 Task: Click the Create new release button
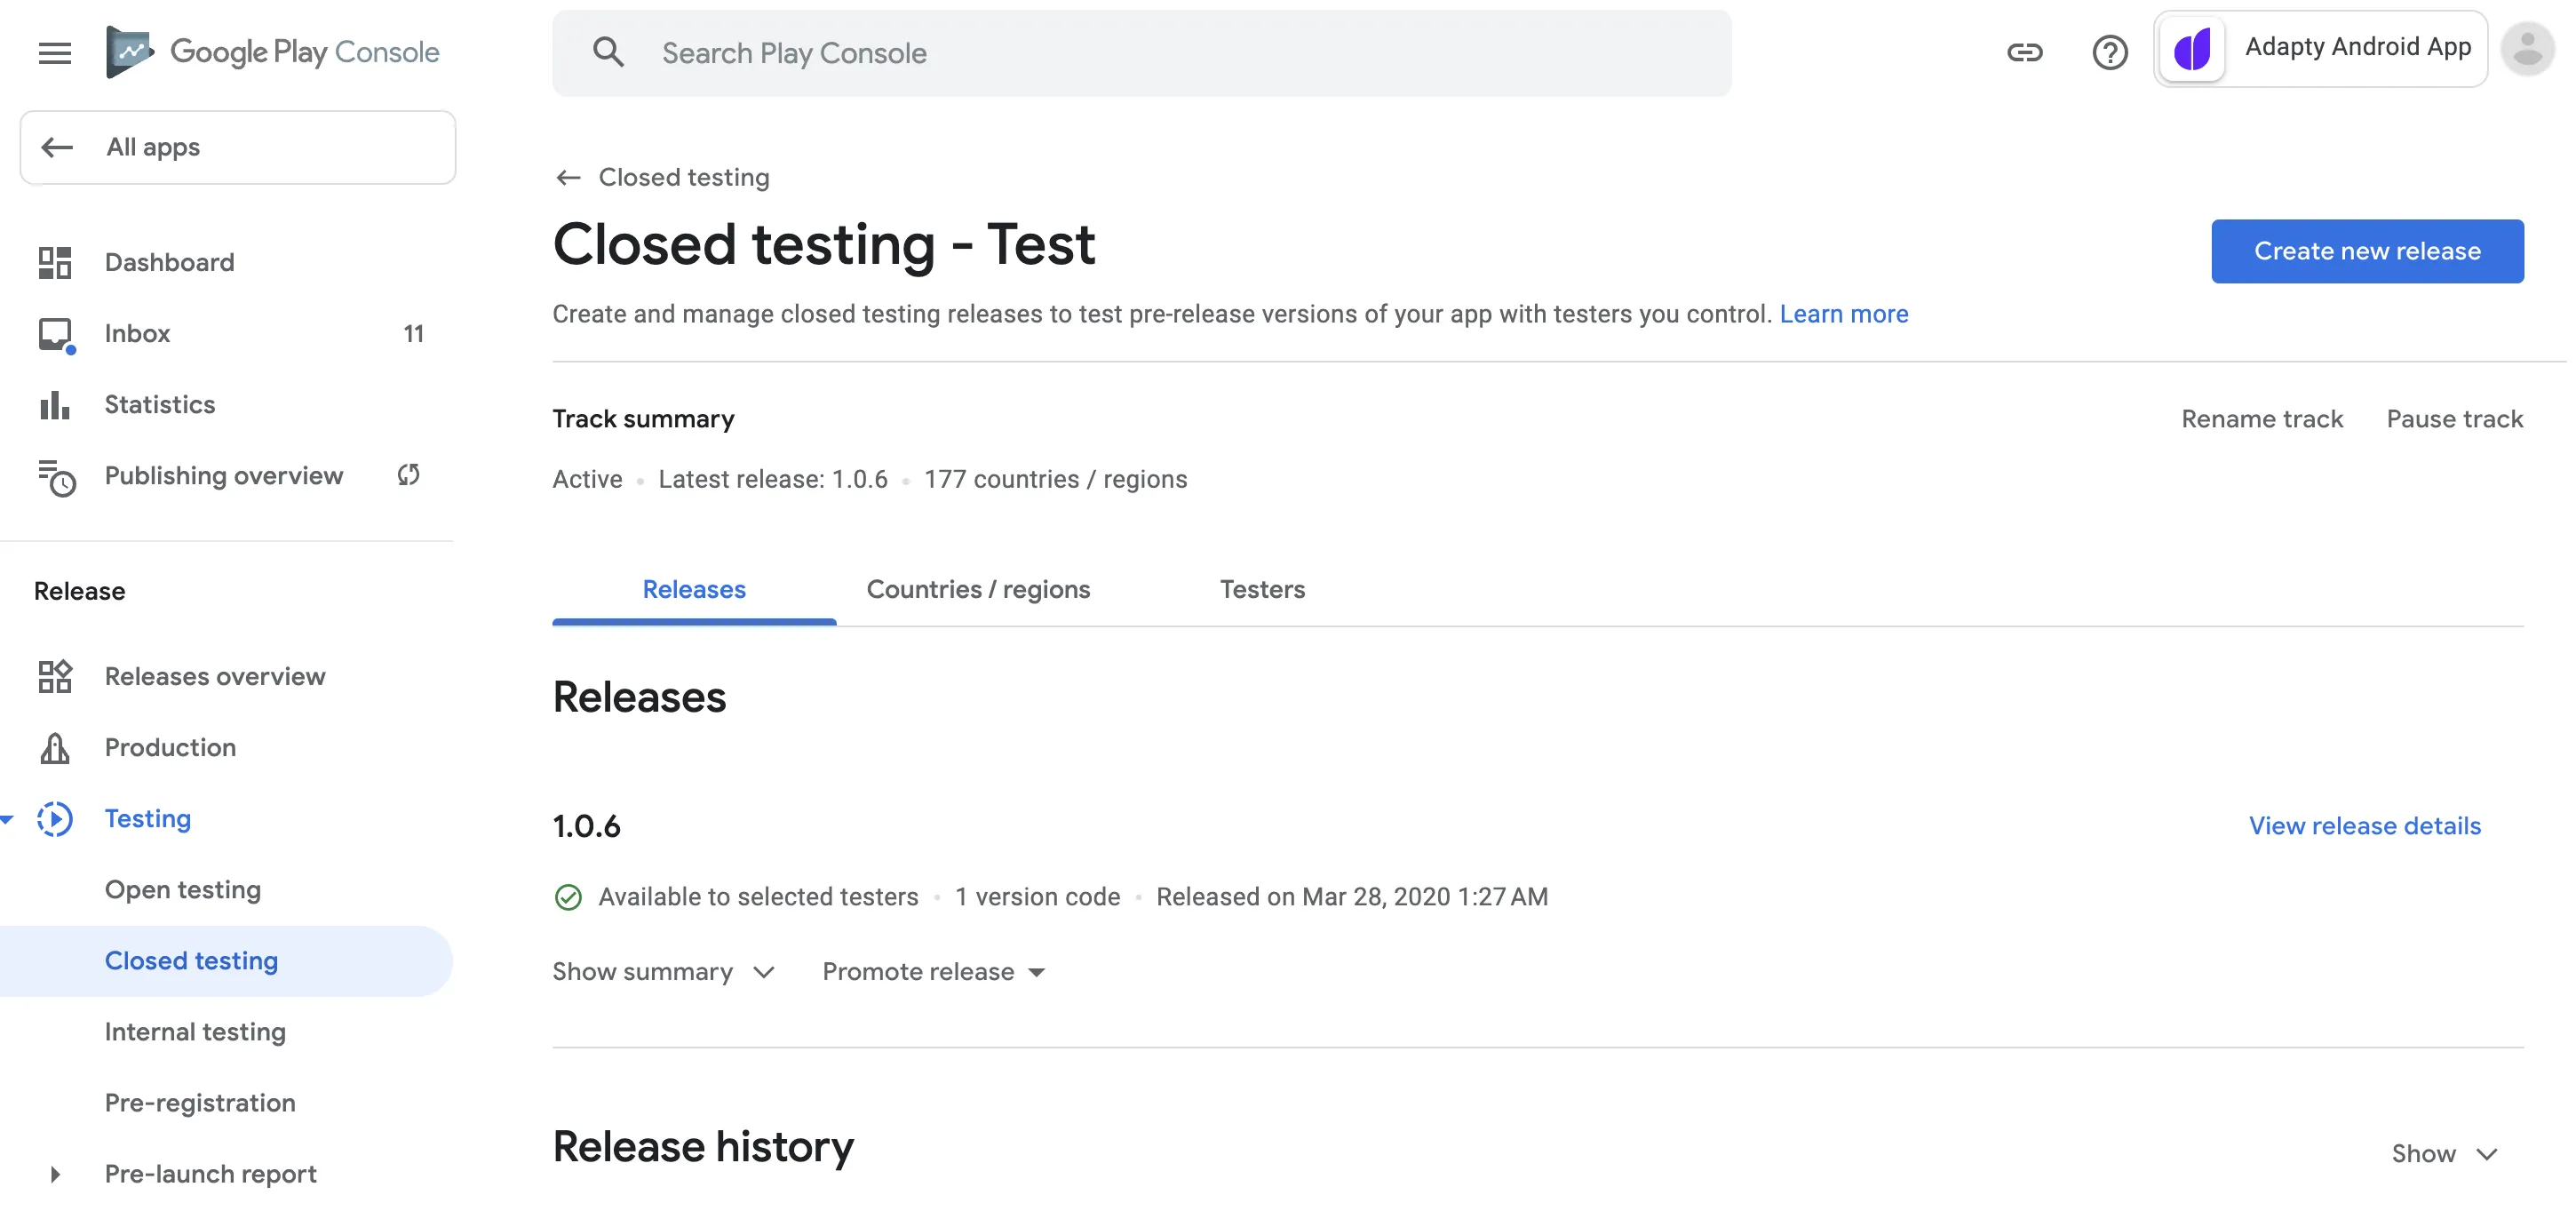coord(2366,251)
